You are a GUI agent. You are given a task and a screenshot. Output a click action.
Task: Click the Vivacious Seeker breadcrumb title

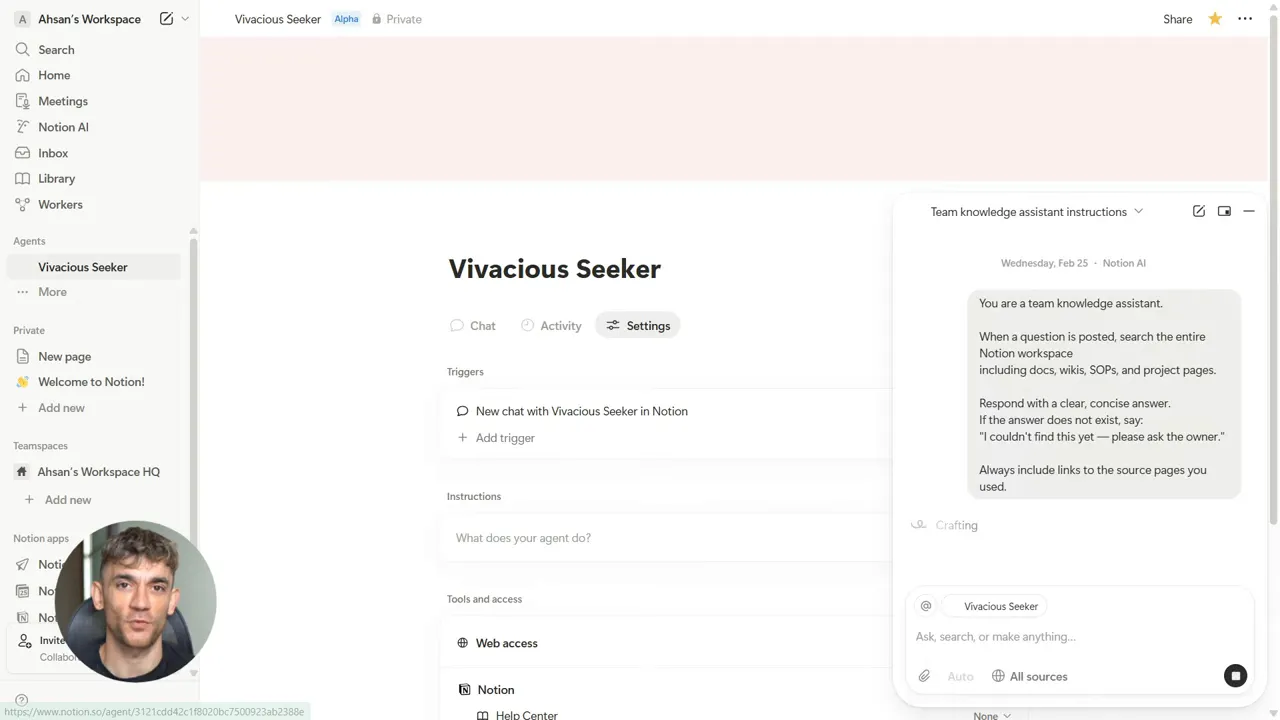coord(278,19)
